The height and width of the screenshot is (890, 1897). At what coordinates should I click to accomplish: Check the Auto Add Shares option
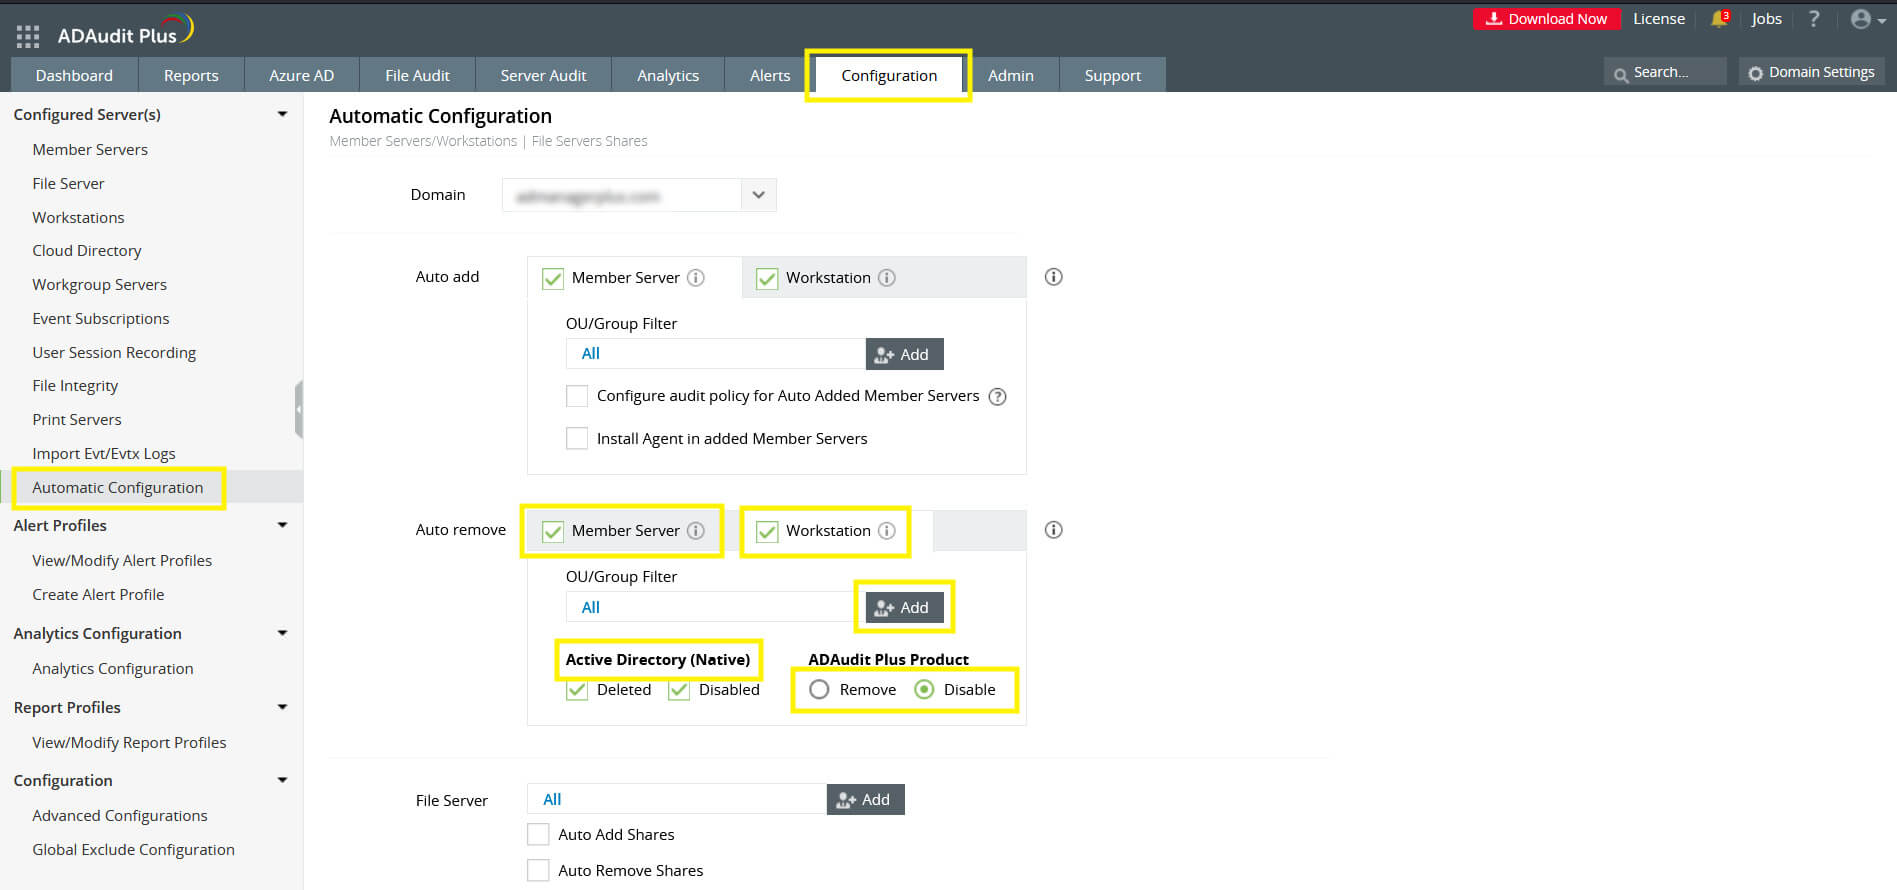pyautogui.click(x=538, y=835)
